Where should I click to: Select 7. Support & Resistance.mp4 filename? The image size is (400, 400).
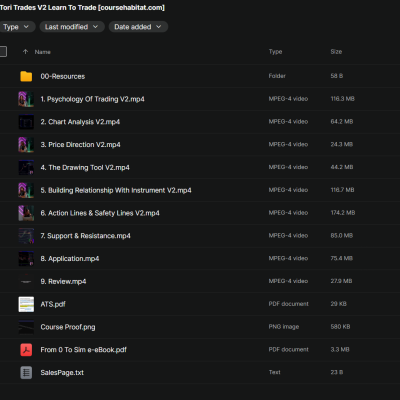point(85,236)
